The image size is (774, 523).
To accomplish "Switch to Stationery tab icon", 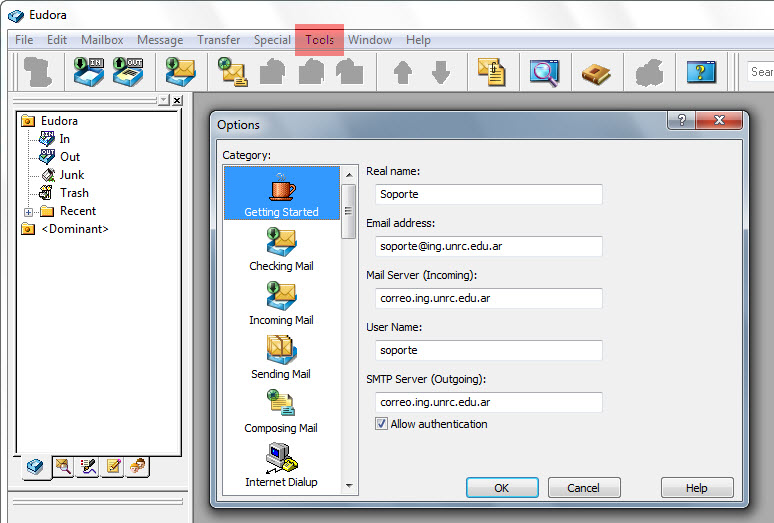I will pos(113,466).
